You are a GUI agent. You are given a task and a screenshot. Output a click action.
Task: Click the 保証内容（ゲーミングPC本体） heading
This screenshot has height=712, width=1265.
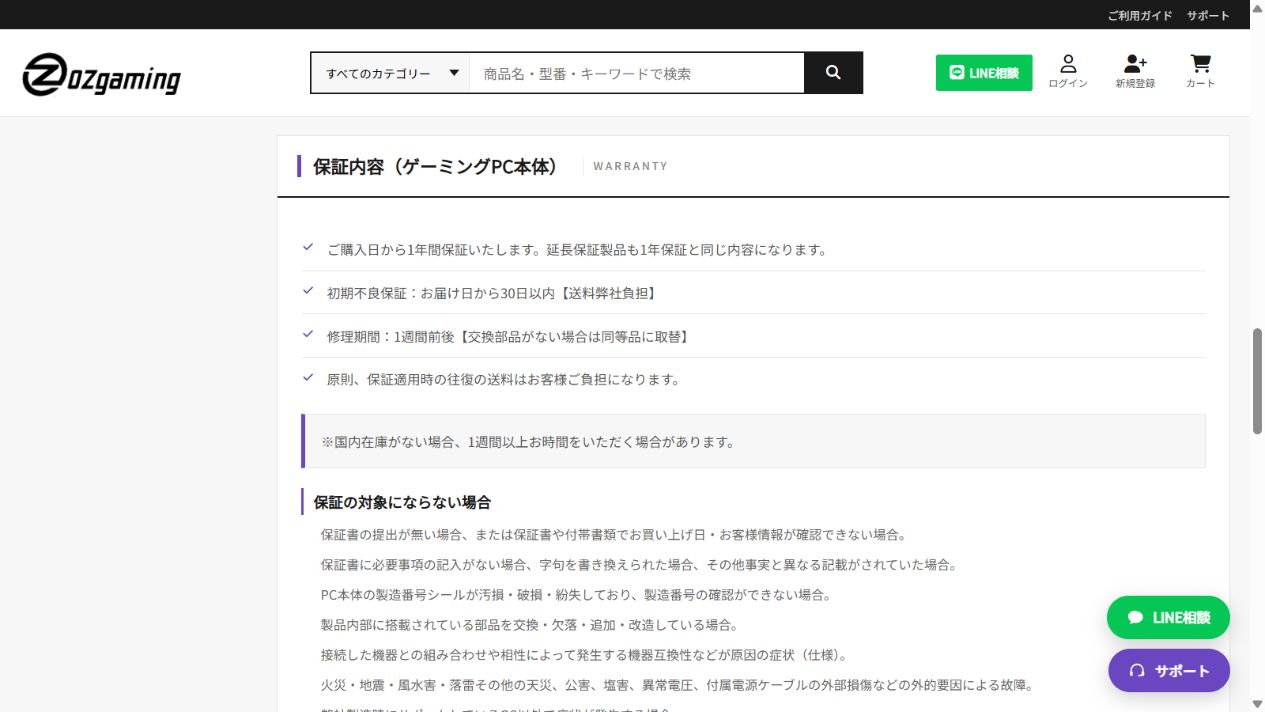coord(435,167)
